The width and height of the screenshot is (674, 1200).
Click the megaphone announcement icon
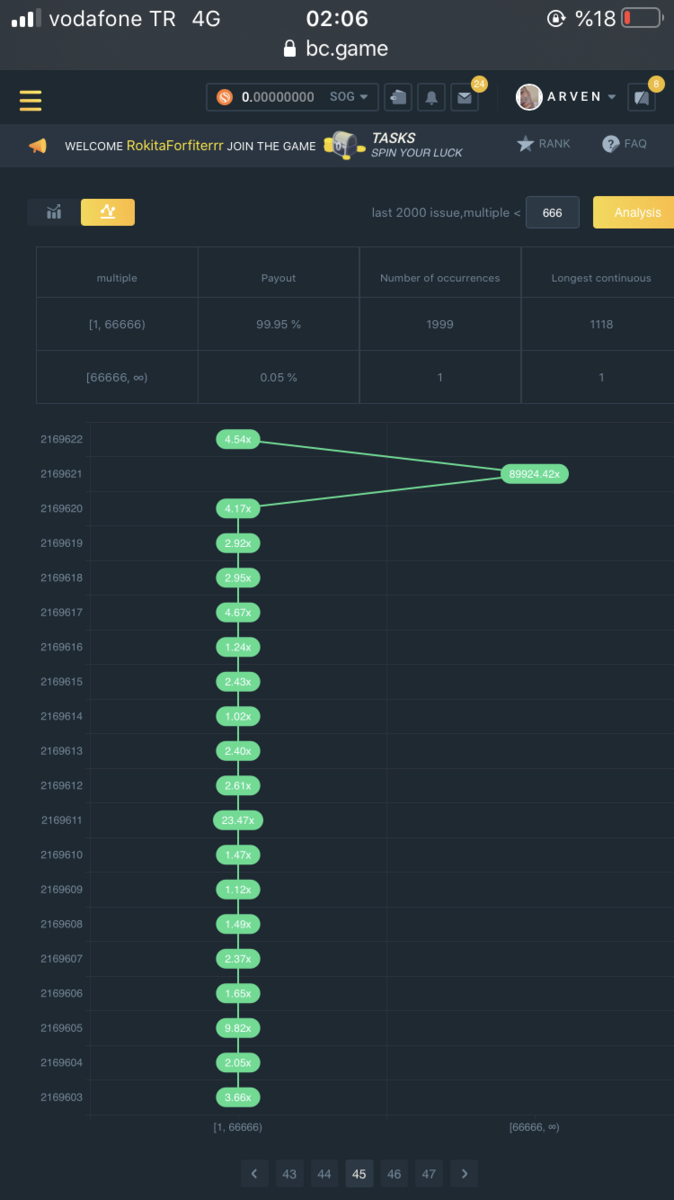37,145
